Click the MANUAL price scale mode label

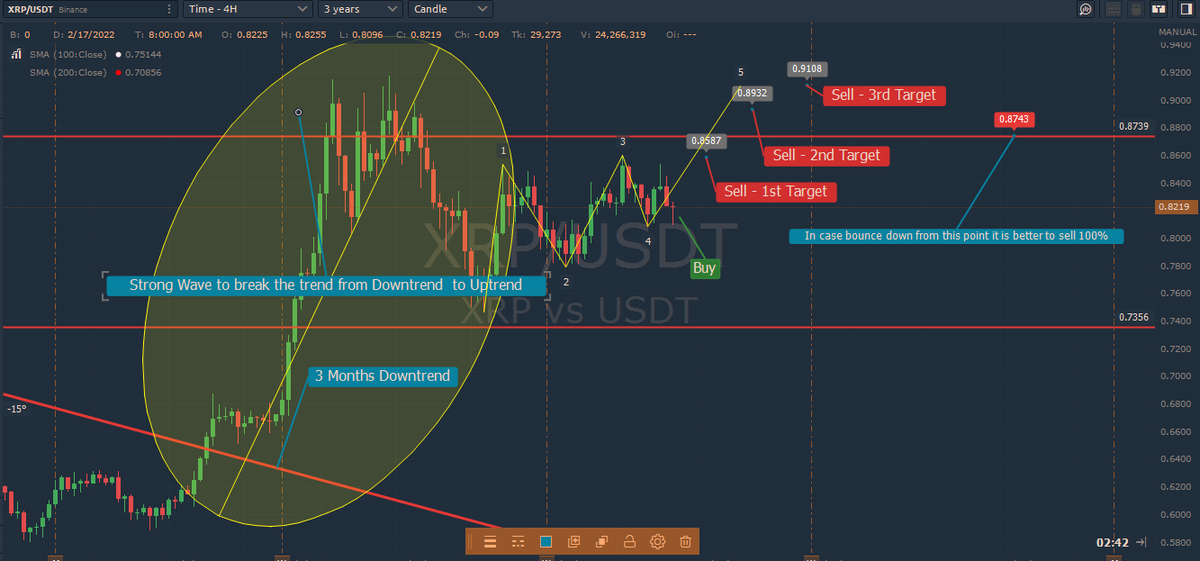1177,32
